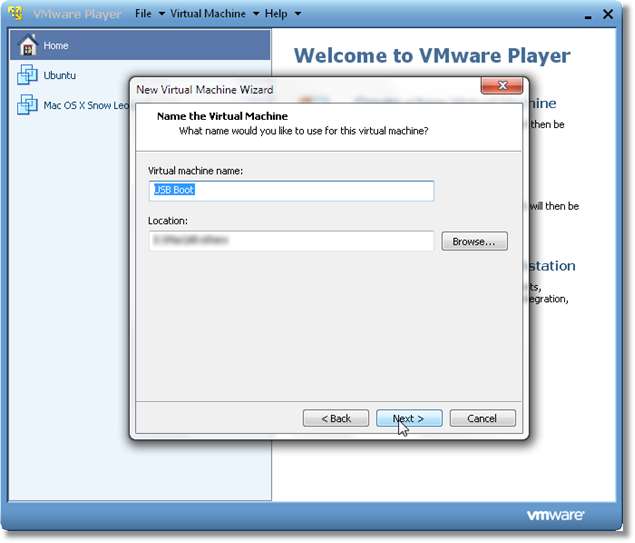This screenshot has width=635, height=543.
Task: Minimize the VMware Player window
Action: [588, 16]
